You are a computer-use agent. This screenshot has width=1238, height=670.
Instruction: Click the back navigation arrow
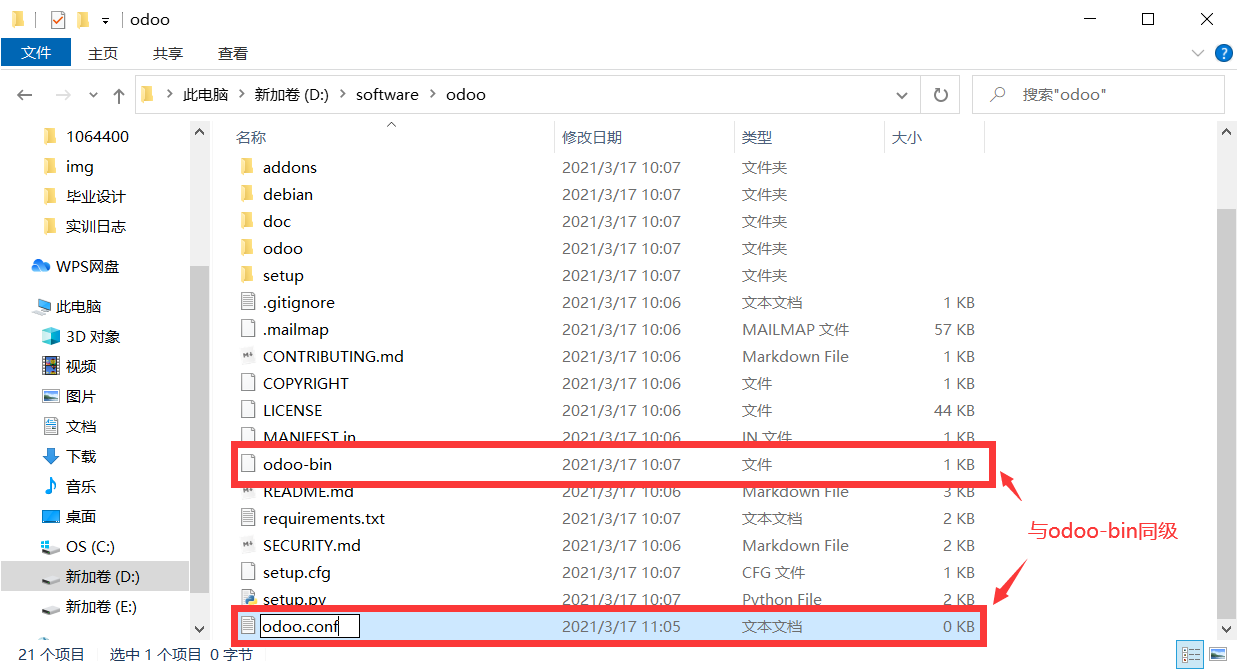24,93
